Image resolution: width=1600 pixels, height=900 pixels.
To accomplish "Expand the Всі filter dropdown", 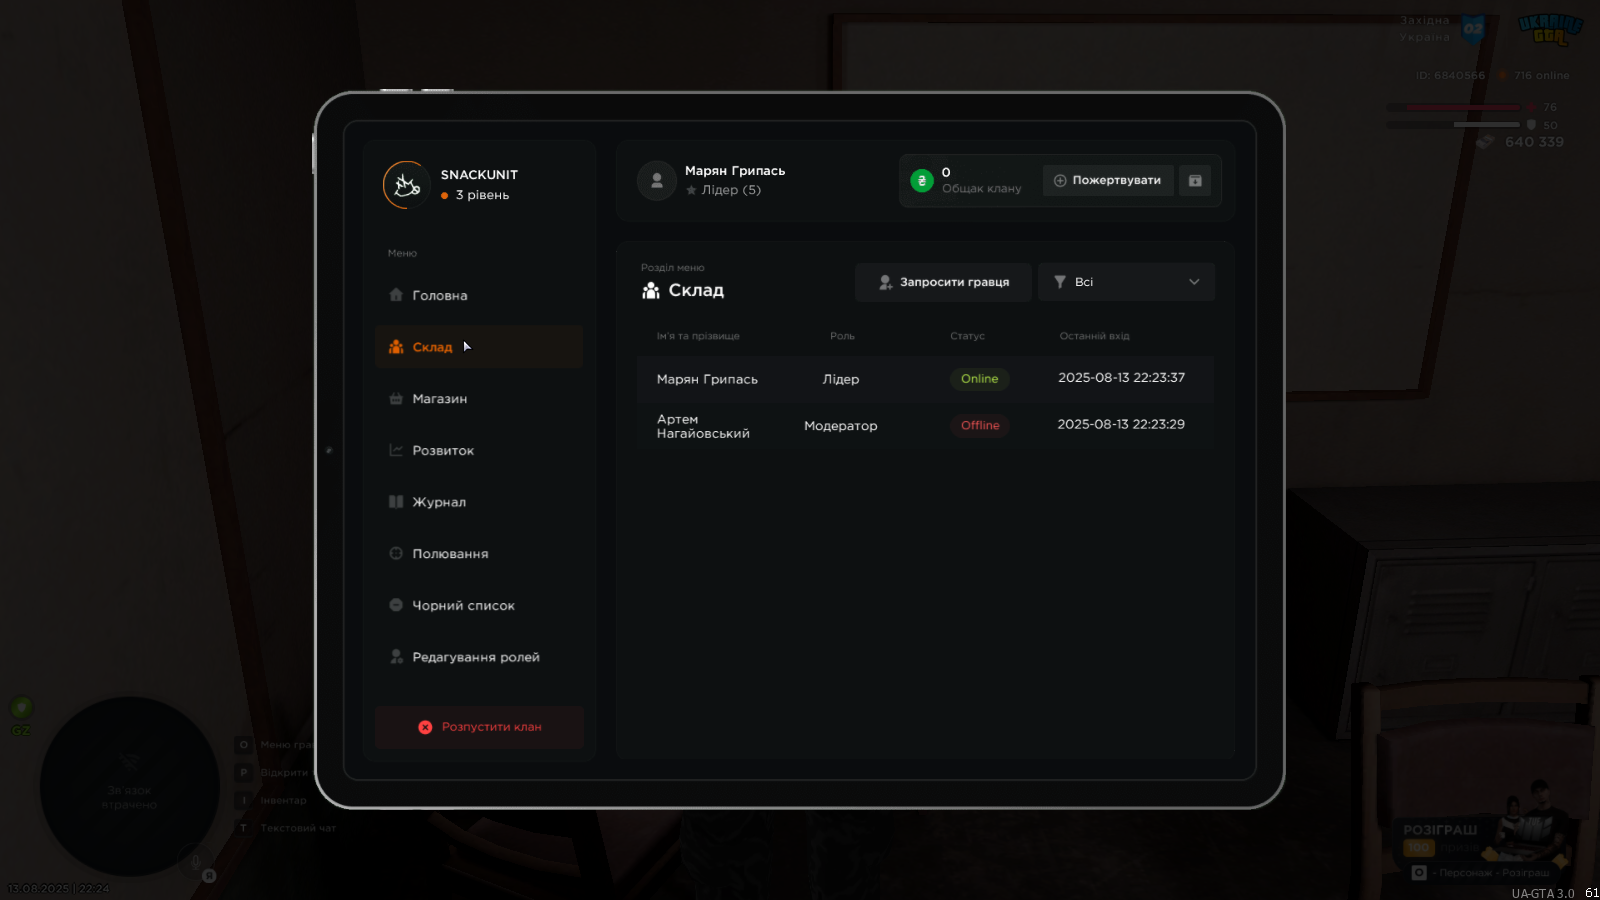I will (x=1126, y=282).
